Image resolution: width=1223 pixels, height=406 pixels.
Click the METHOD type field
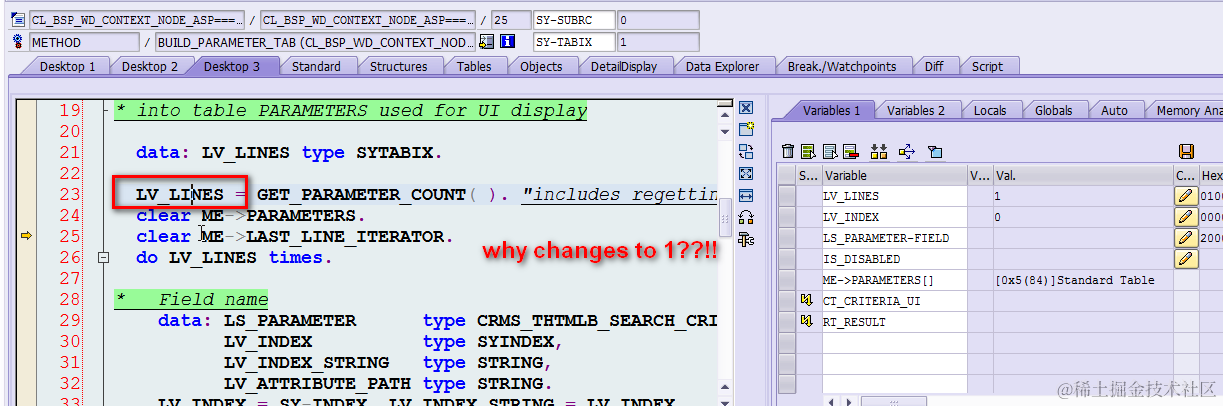tap(84, 42)
